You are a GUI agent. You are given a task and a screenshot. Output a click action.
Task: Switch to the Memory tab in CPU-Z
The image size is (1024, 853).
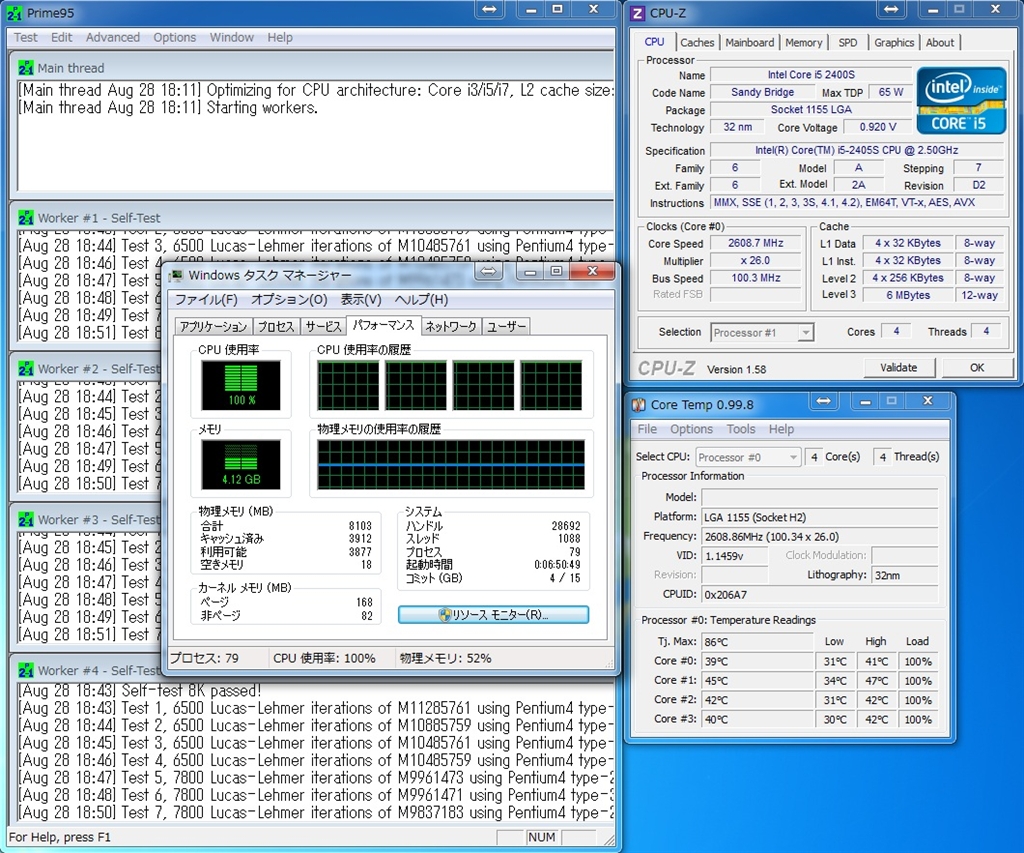coord(803,42)
